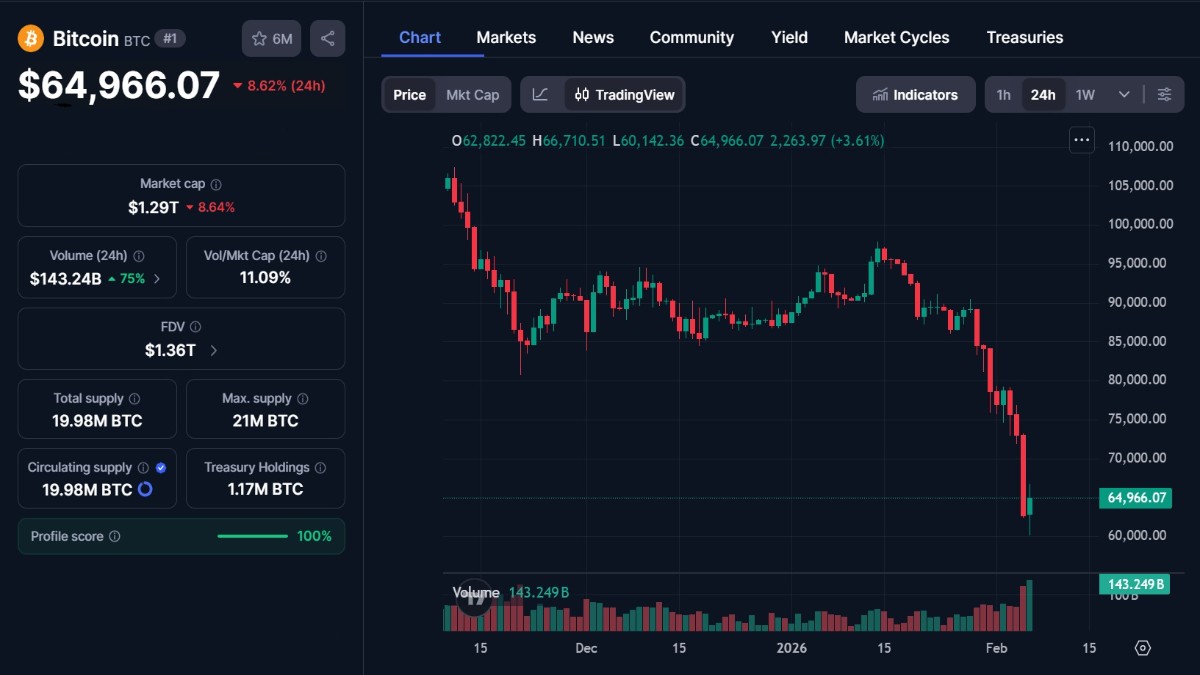Open the Market Cycles tab
Image resolution: width=1200 pixels, height=675 pixels.
[x=896, y=37]
